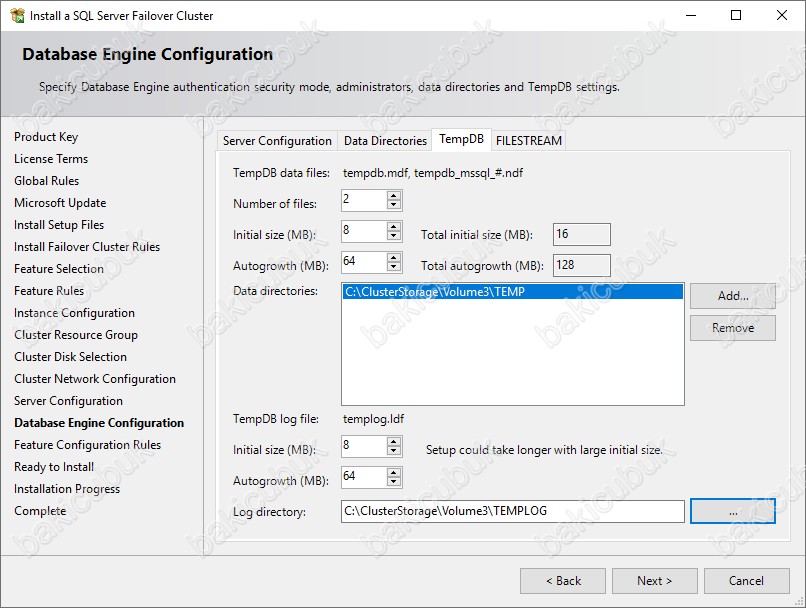Switch to the Server Configuration tab
Image resolution: width=806 pixels, height=608 pixels.
point(277,141)
